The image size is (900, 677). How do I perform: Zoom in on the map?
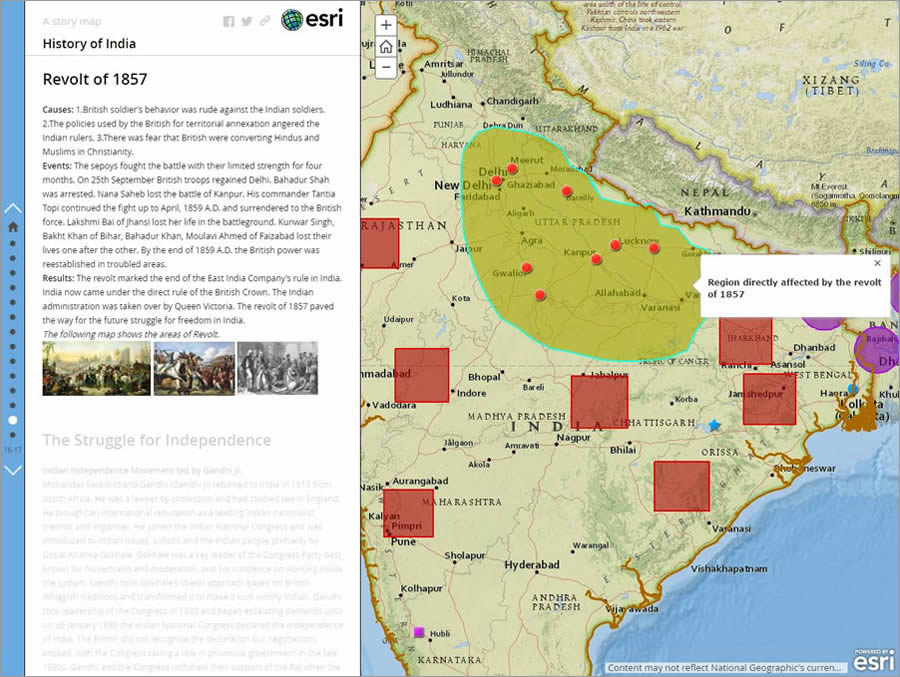tap(386, 25)
